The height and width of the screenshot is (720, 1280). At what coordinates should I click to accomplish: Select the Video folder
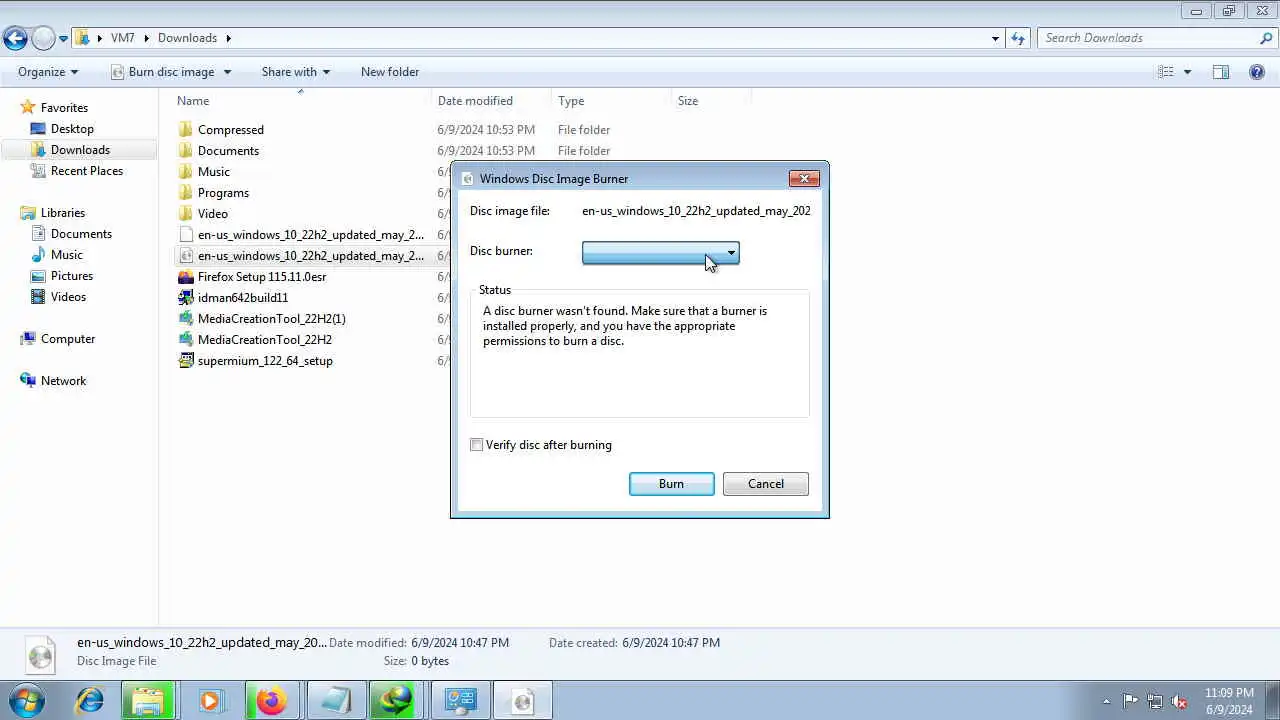213,214
